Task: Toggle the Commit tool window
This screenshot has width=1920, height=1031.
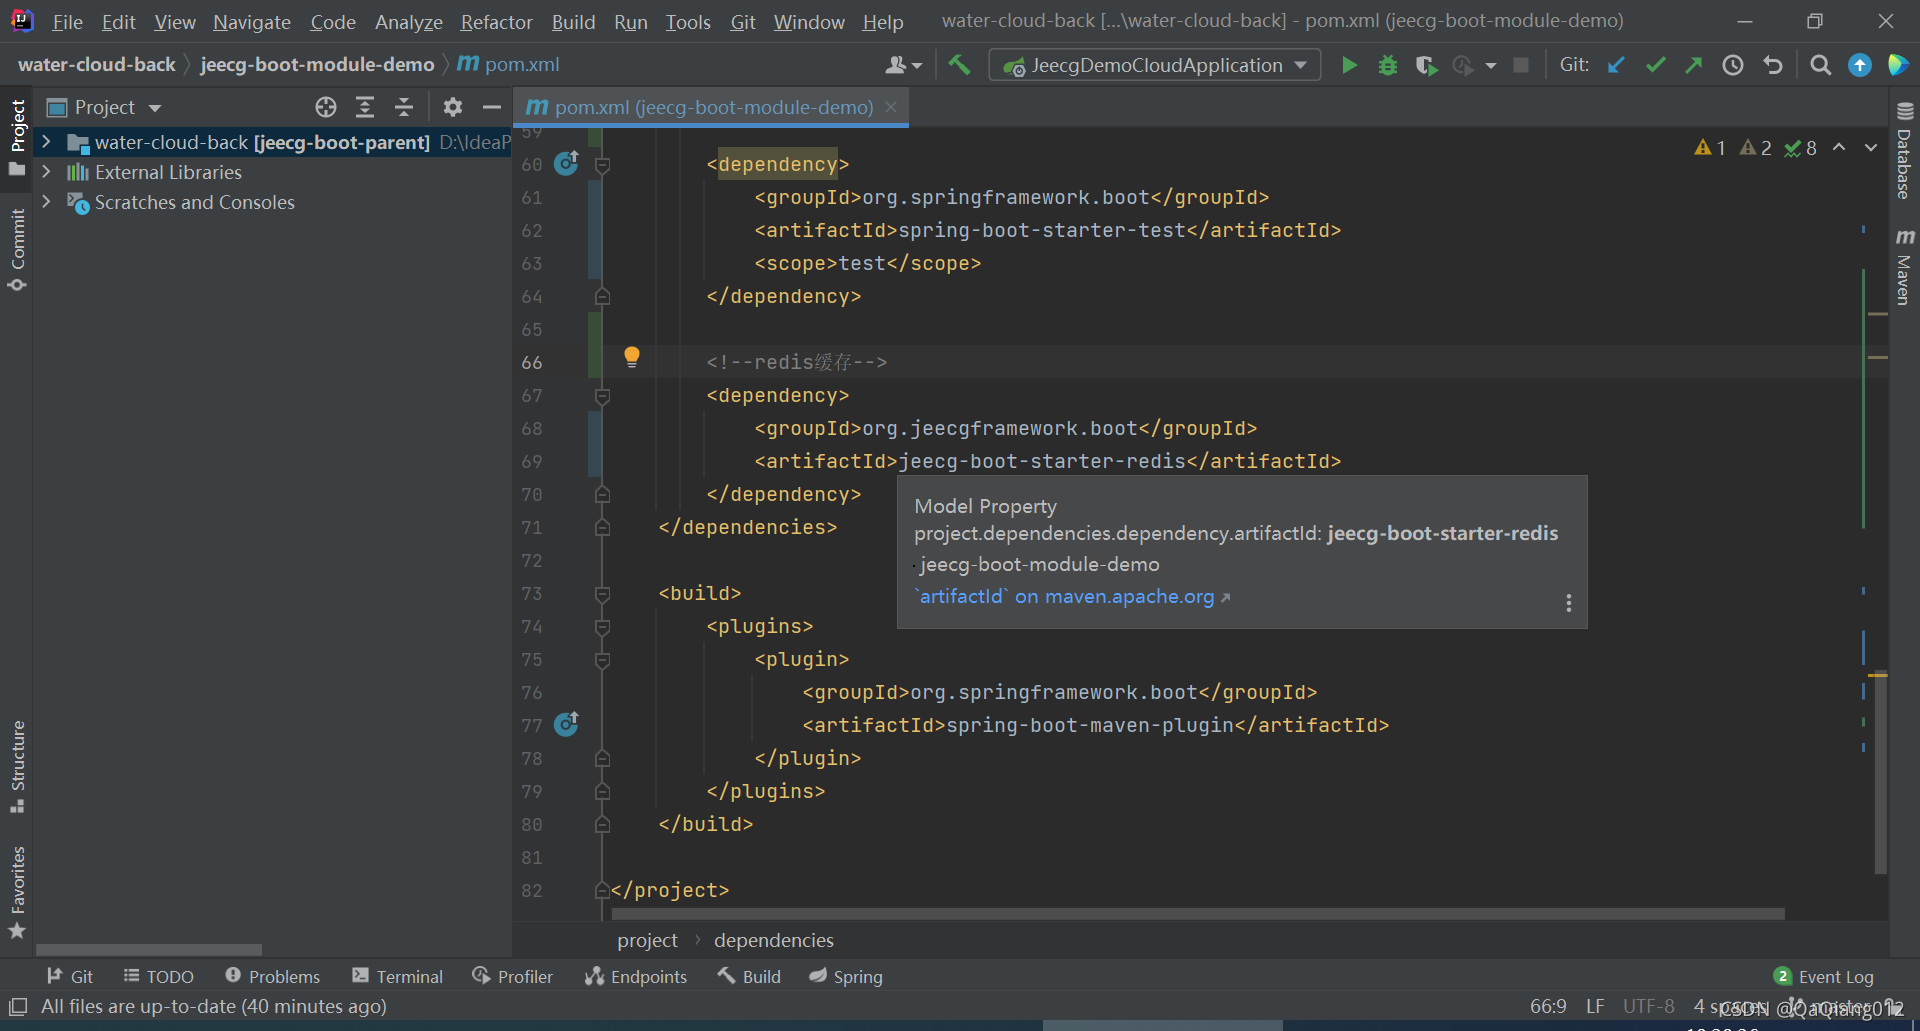Action: (x=17, y=250)
